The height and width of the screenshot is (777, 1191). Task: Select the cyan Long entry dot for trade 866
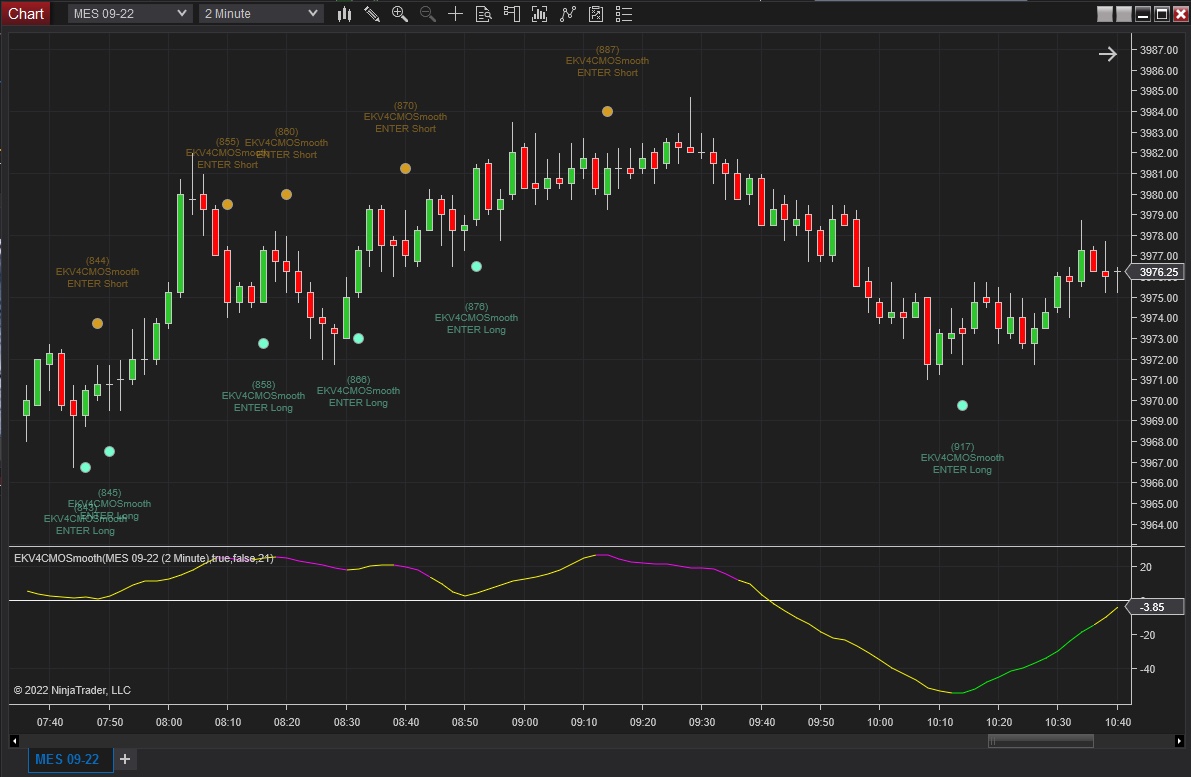click(x=359, y=339)
